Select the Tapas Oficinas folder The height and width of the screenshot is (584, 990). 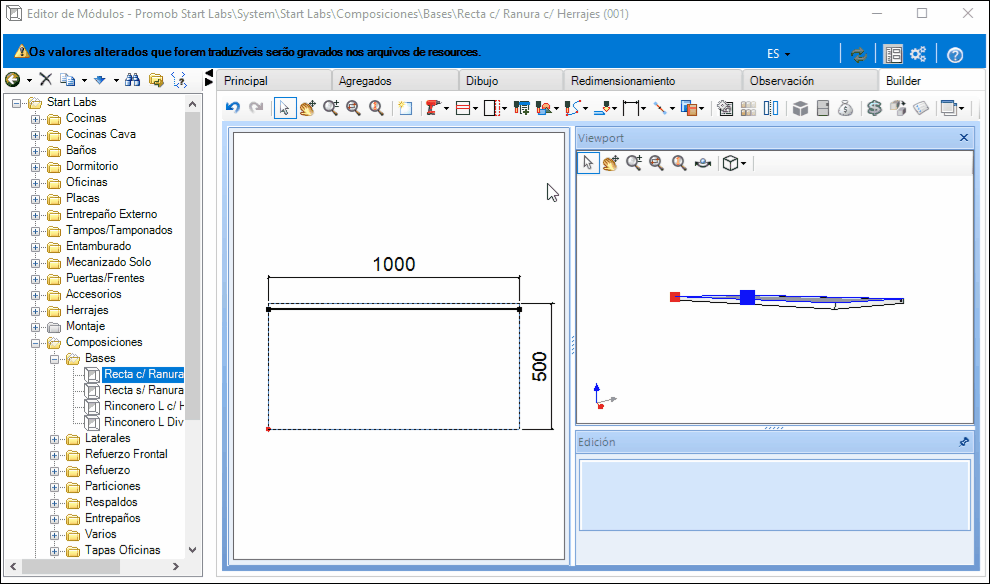tap(122, 550)
